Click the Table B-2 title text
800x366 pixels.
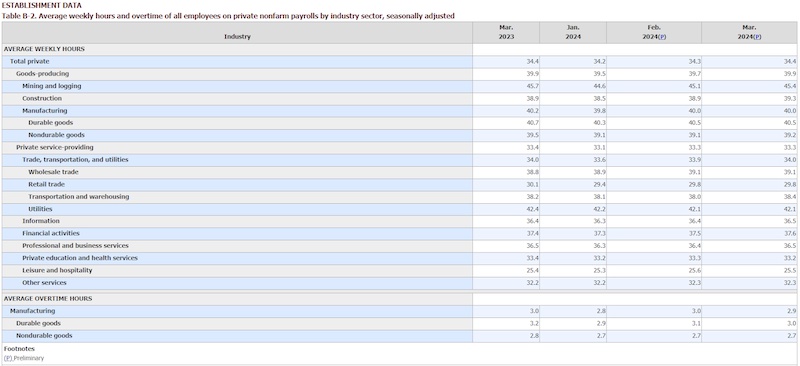(229, 16)
